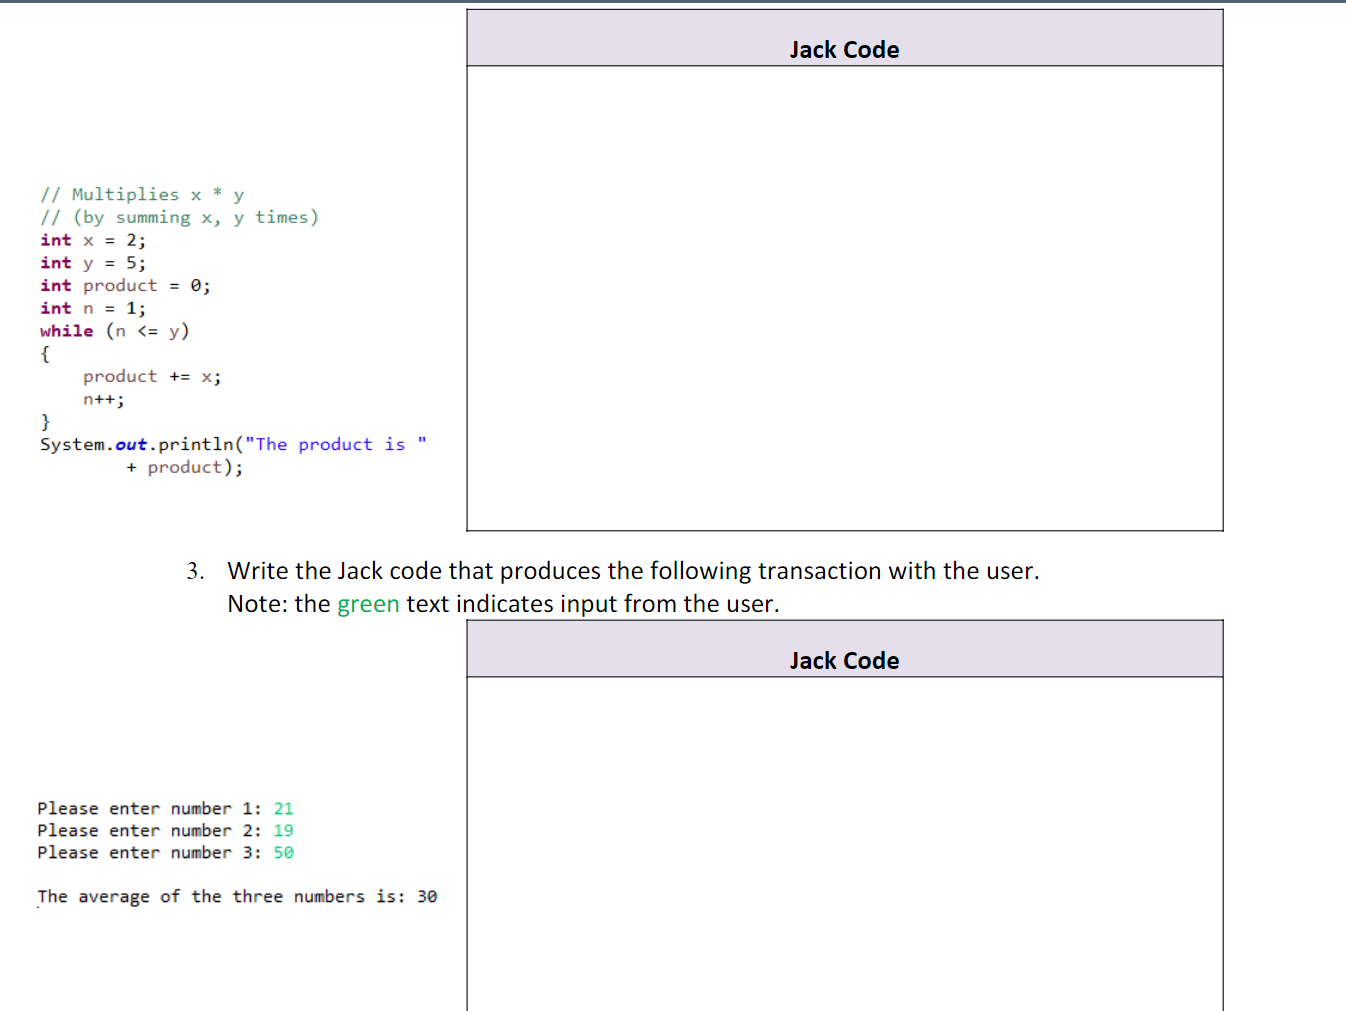
Task: Click the declaration "int x = 2;"
Action: 92,240
